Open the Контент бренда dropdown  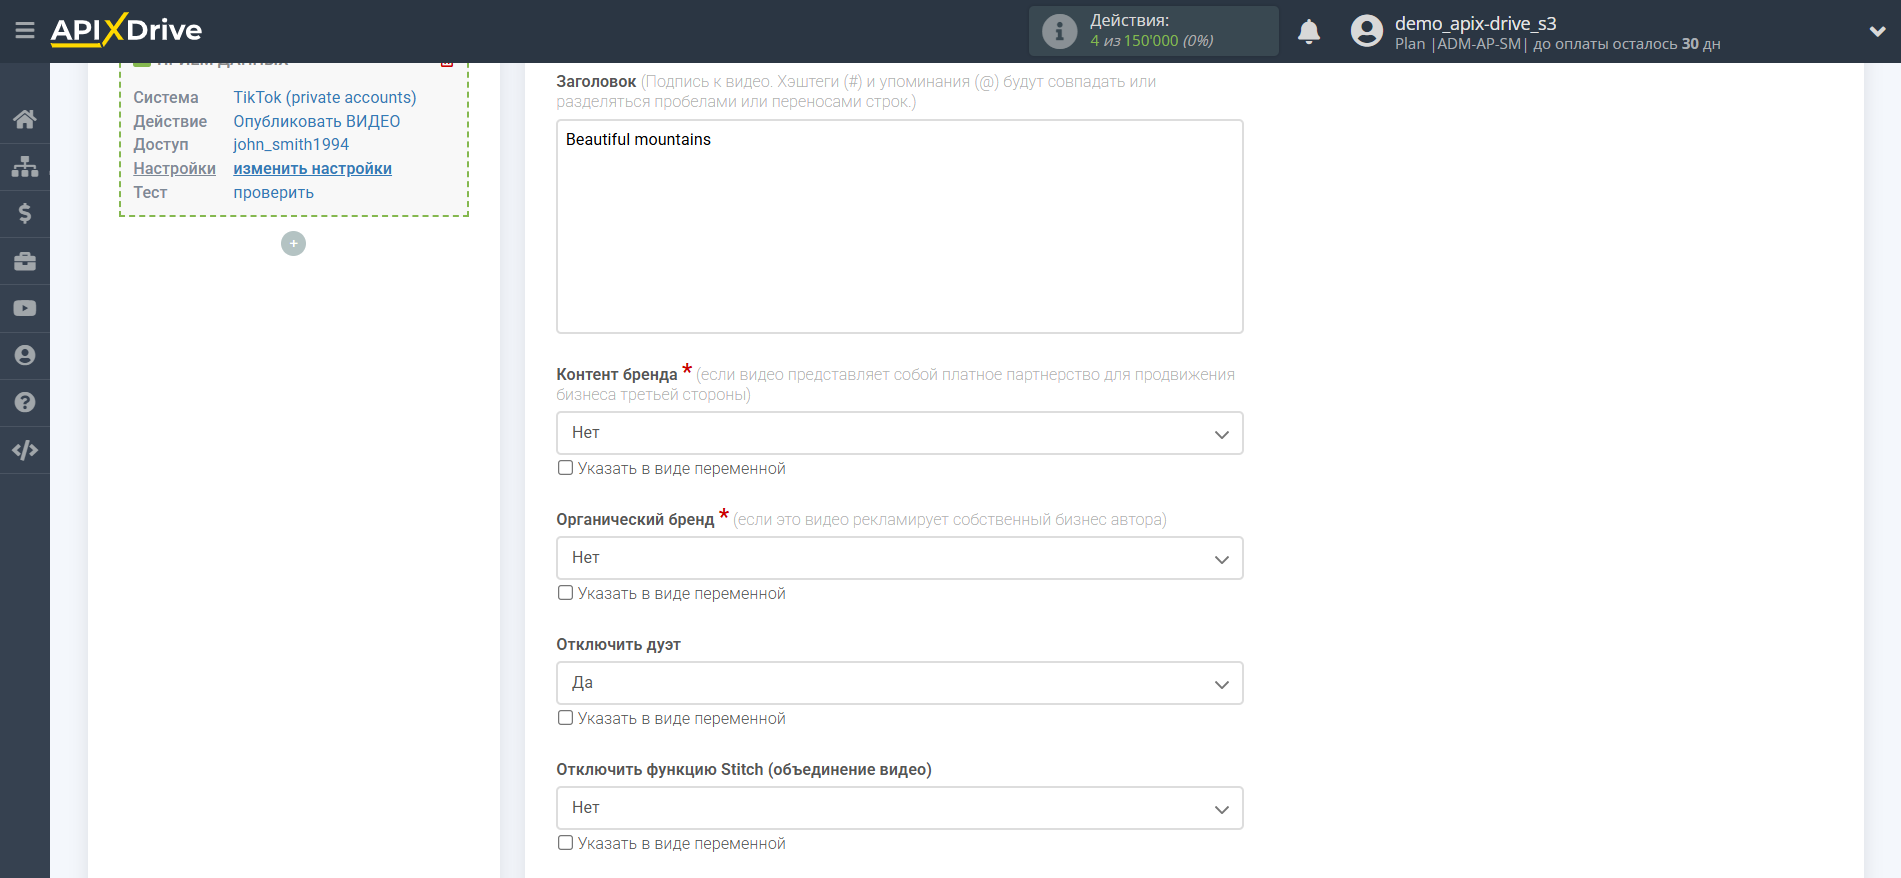pos(899,433)
